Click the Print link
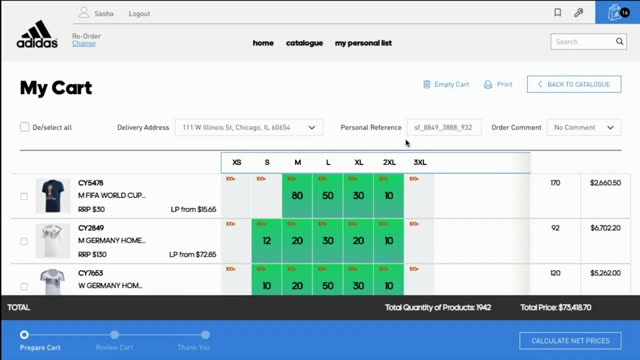 click(504, 84)
